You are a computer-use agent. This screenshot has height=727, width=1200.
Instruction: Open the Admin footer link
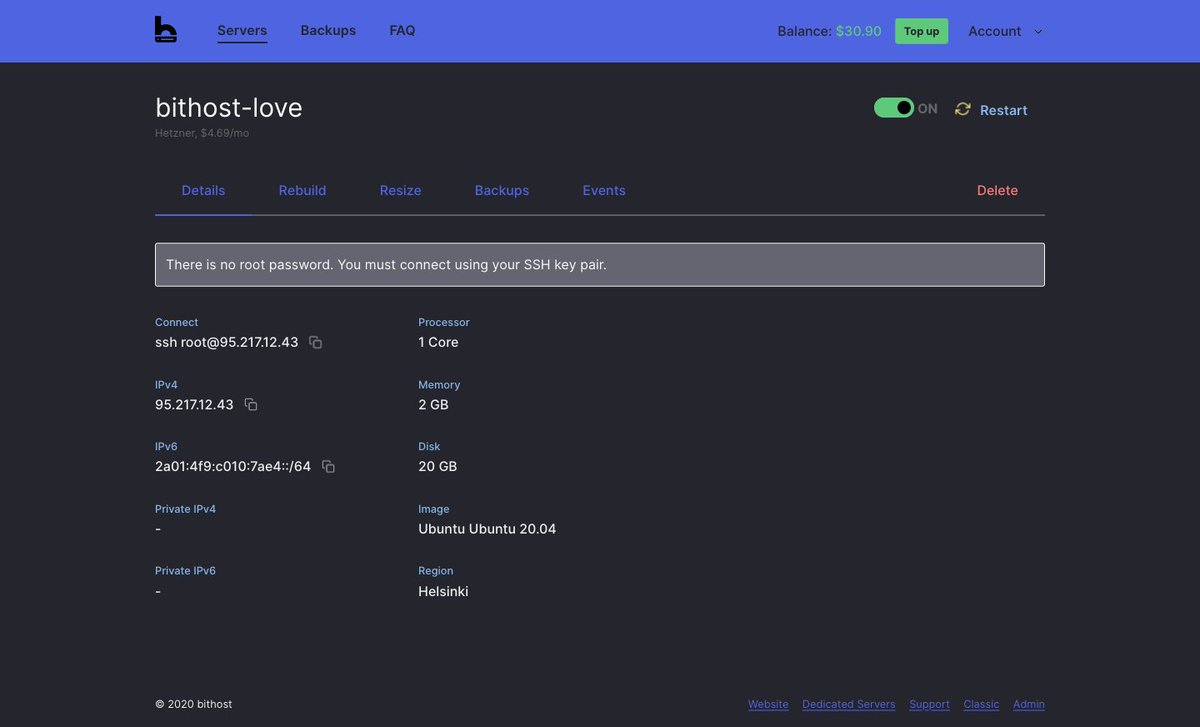(x=1029, y=704)
